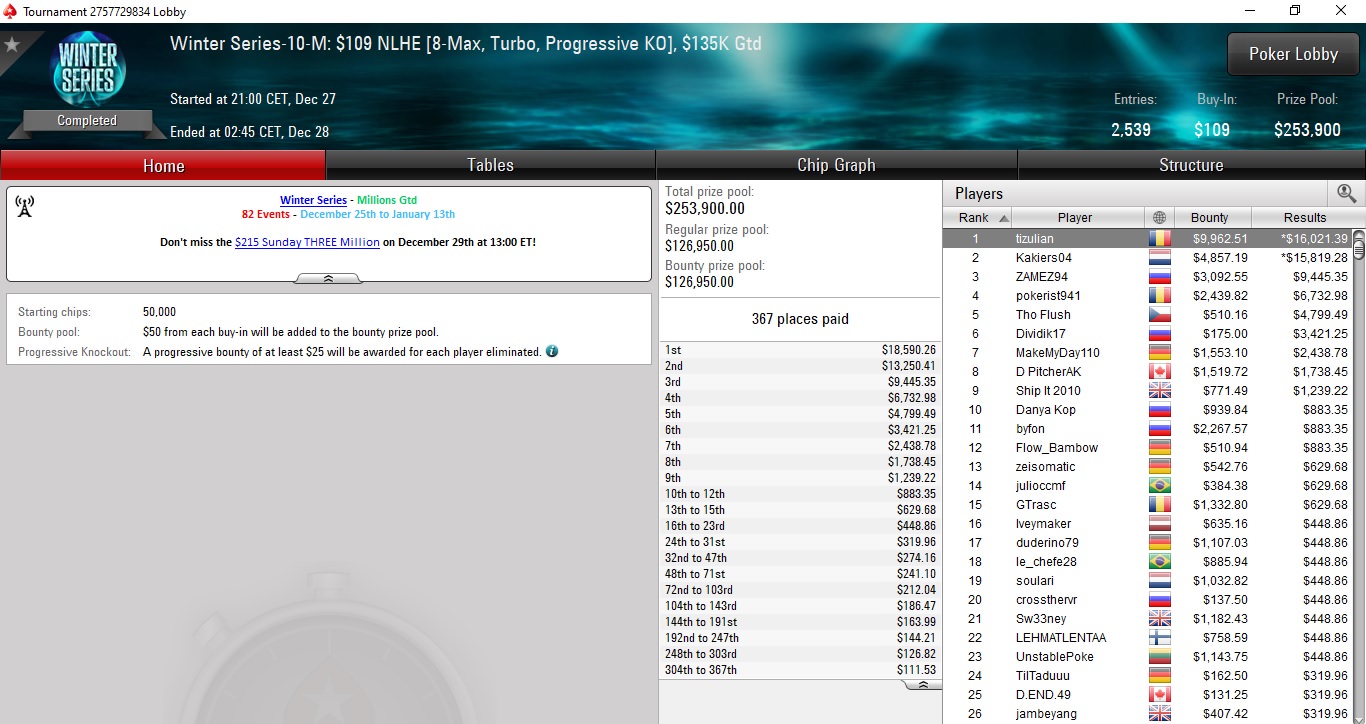The height and width of the screenshot is (724, 1366).
Task: Sort by Bounty column header
Action: coord(1209,217)
